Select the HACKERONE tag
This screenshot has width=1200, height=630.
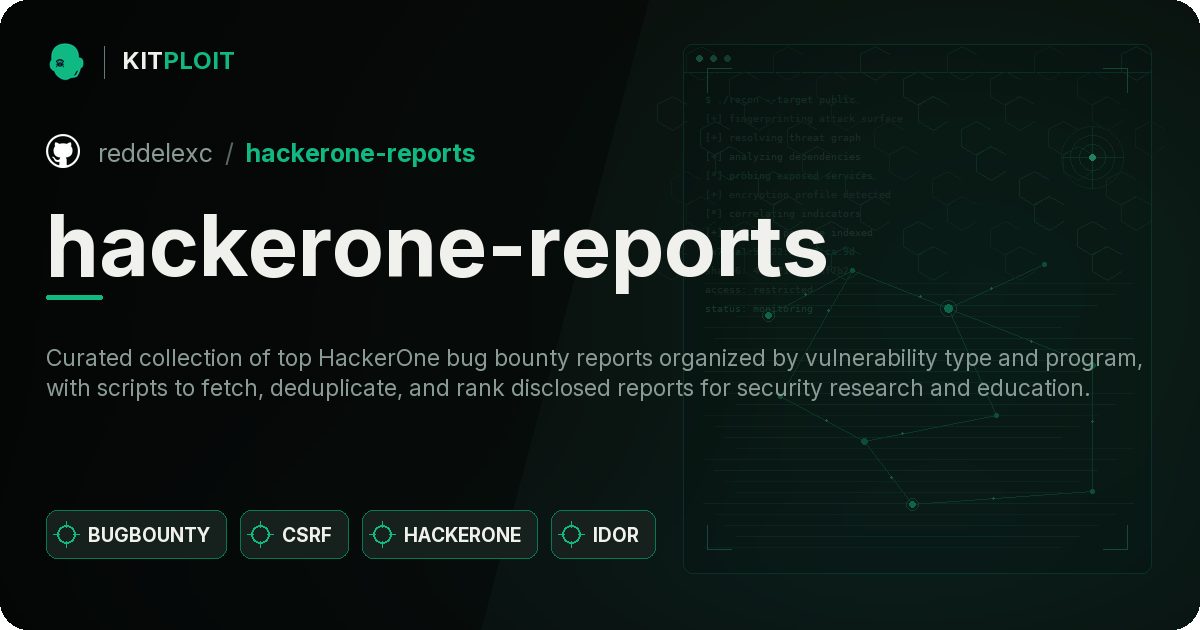449,535
